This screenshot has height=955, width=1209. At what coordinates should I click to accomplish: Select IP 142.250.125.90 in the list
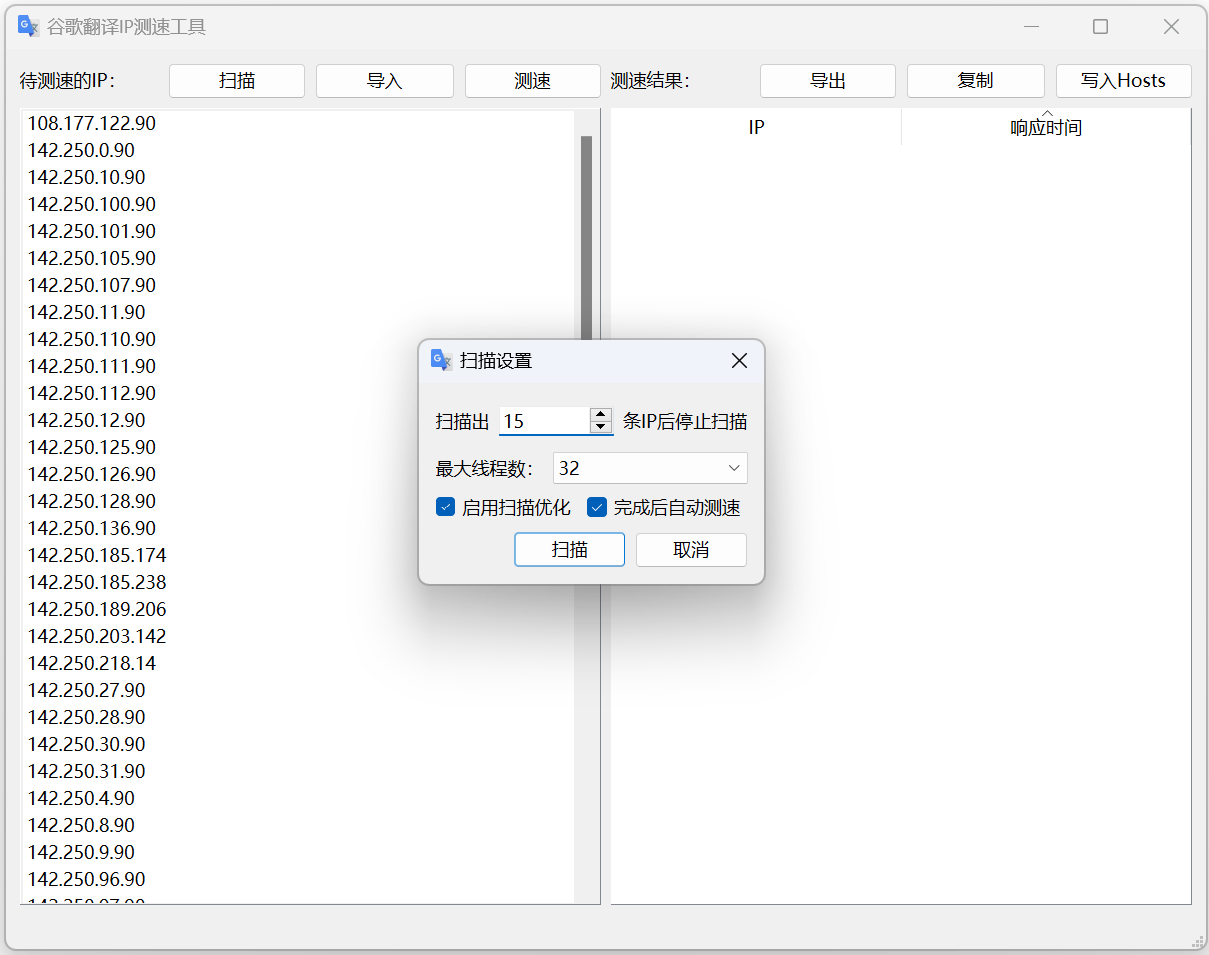92,447
